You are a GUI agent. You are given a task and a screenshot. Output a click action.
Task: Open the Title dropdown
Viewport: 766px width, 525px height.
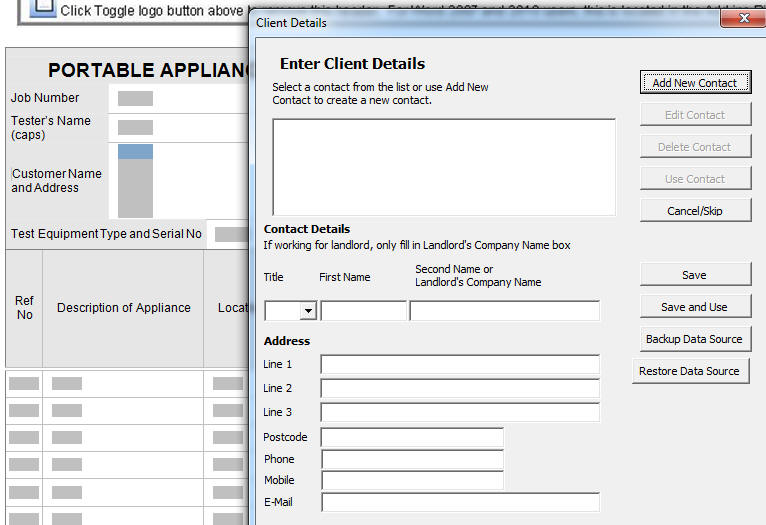coord(307,311)
